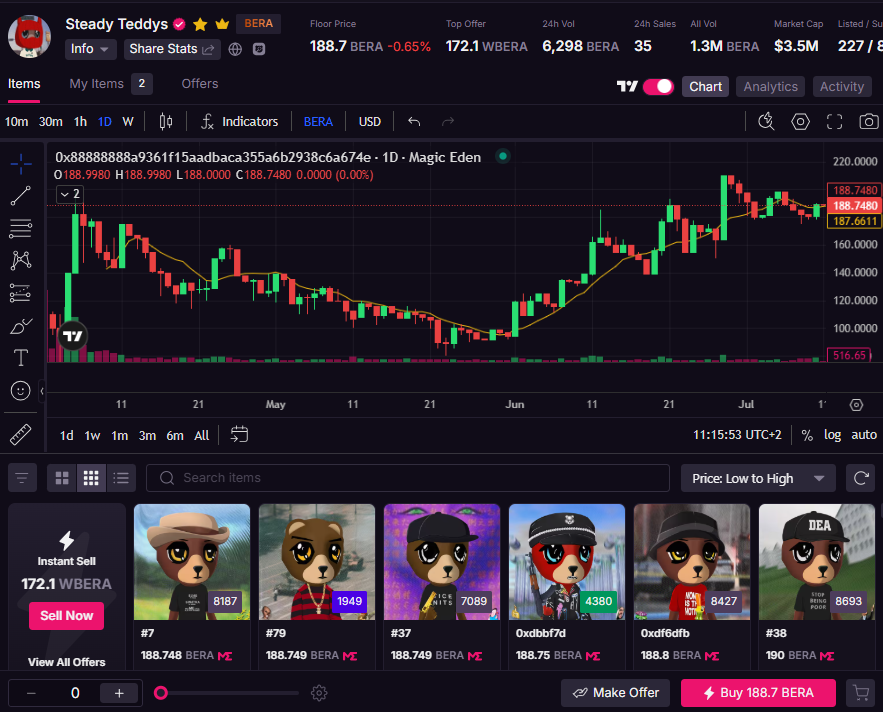
Task: Change the candlestick chart type
Action: click(166, 121)
